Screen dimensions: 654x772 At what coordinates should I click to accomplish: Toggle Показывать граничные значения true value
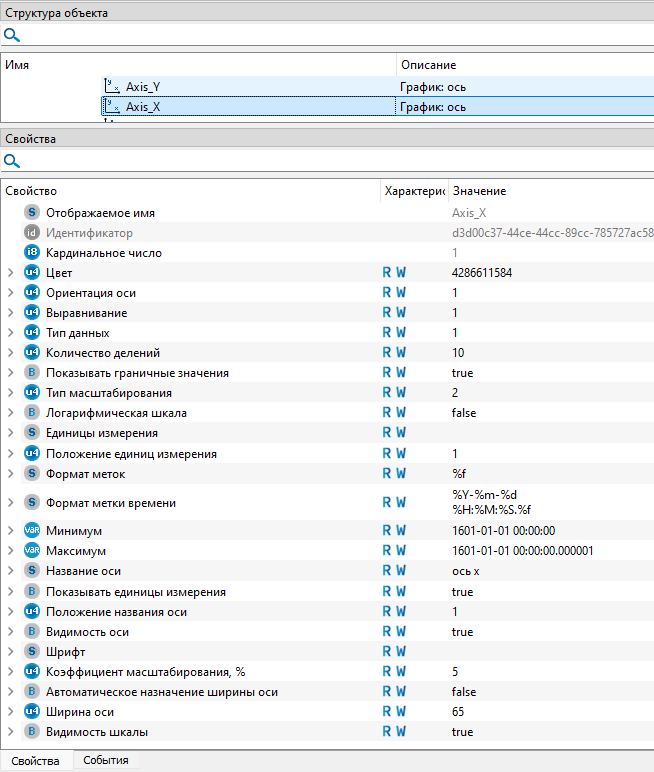pos(462,373)
